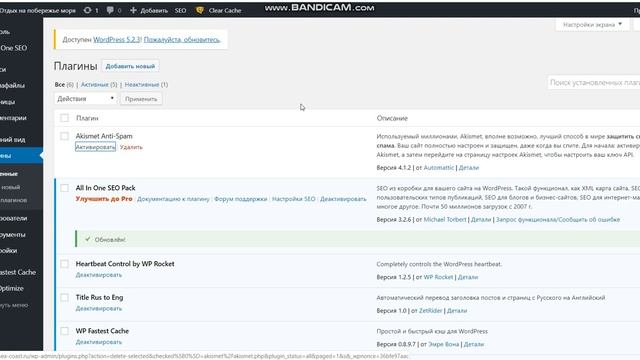640x360 pixels.
Task: Open Запрос функционала/Сообщить об ошибке link
Action: point(558,219)
